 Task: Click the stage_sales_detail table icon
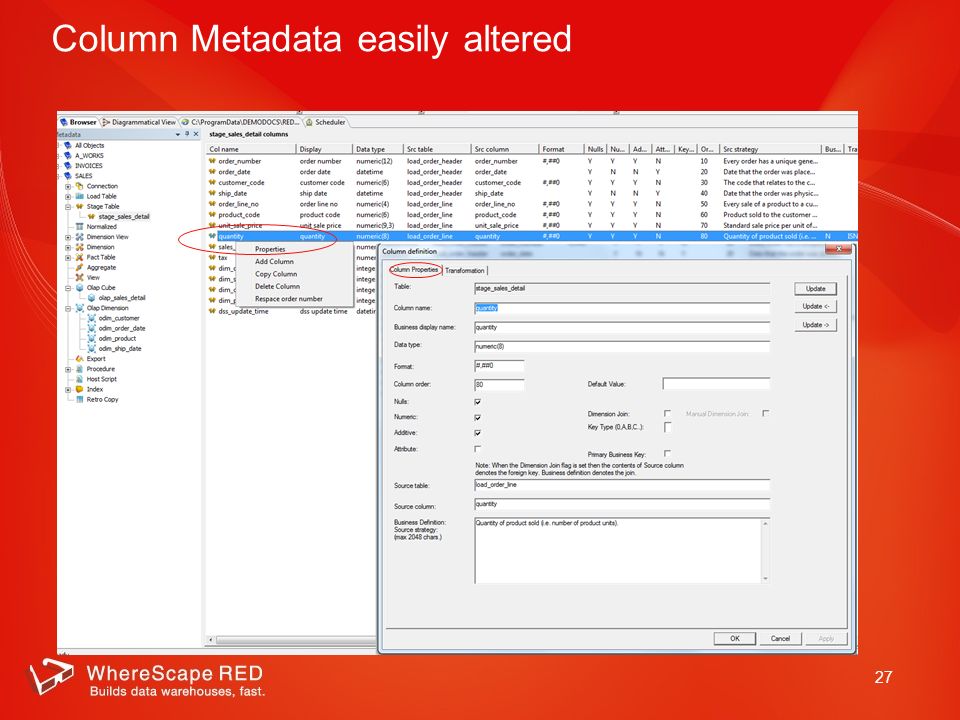pos(91,216)
